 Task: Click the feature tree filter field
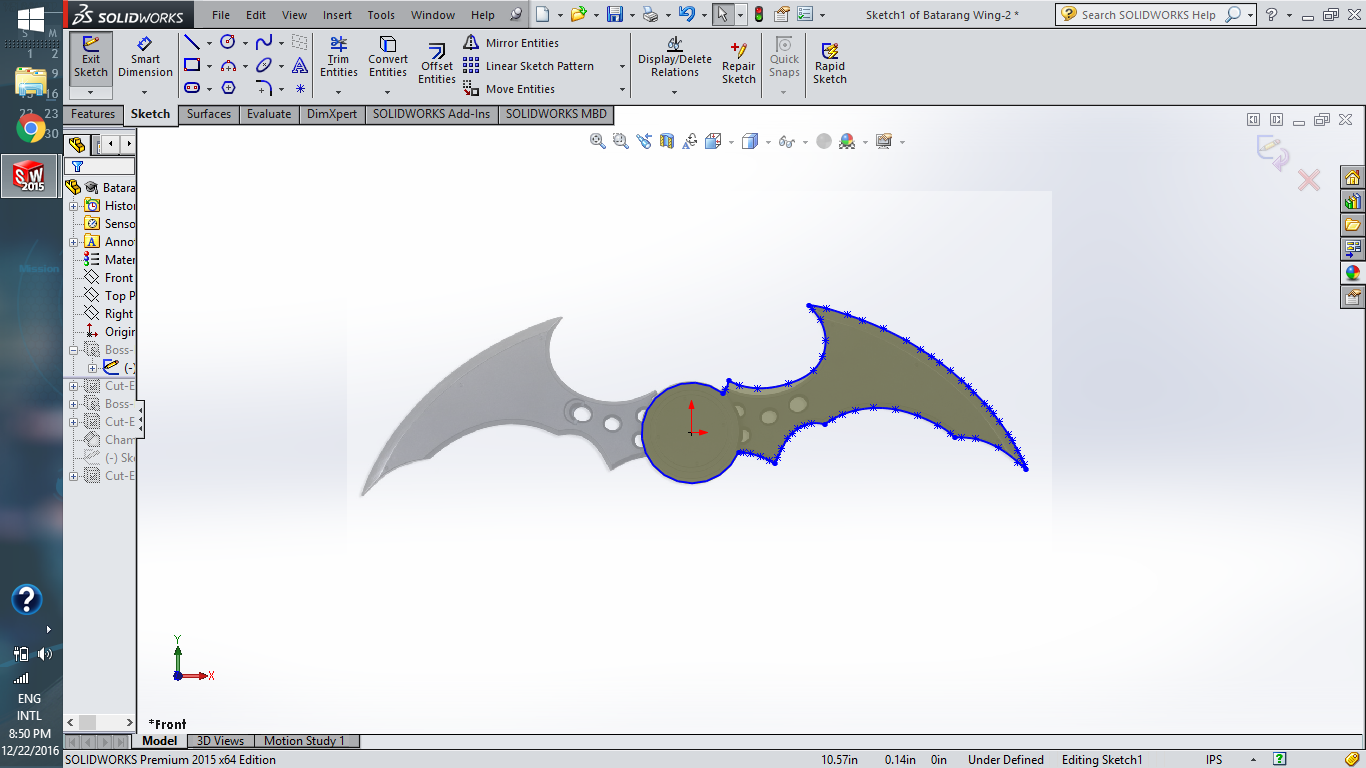(x=101, y=166)
